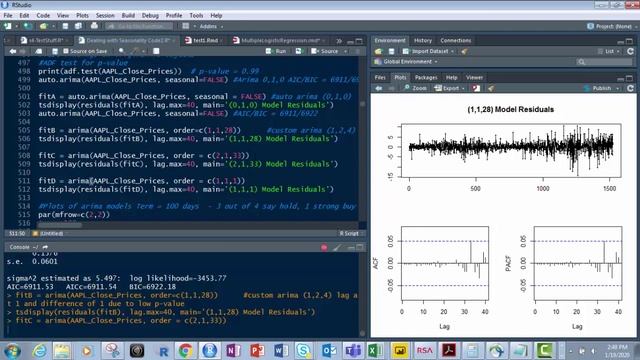Click the workspace panes grid icon
Image resolution: width=640 pixels, height=360 pixels.
(x=186, y=26)
